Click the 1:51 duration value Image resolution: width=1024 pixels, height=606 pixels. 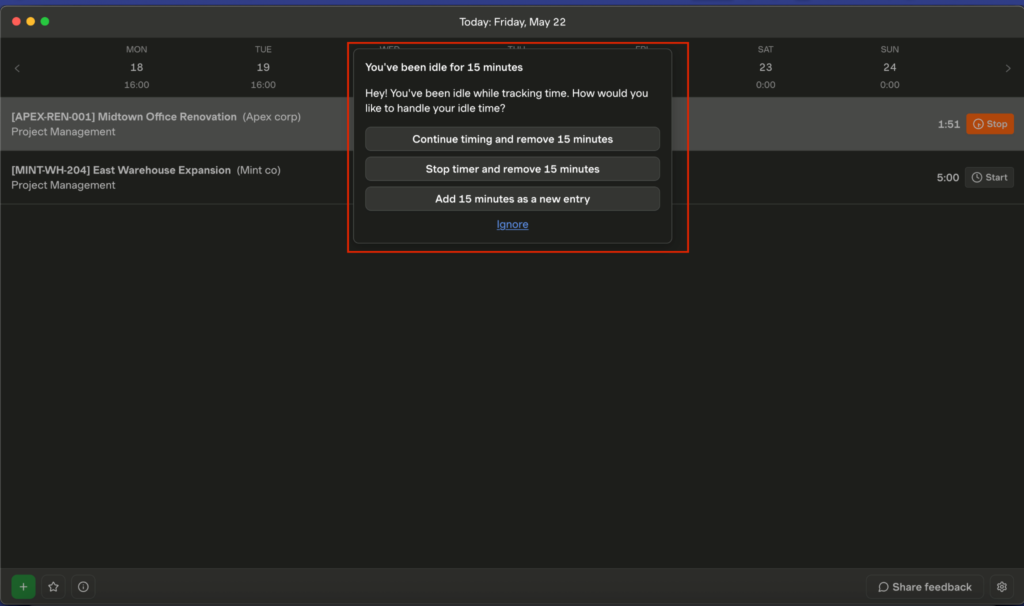(x=948, y=124)
